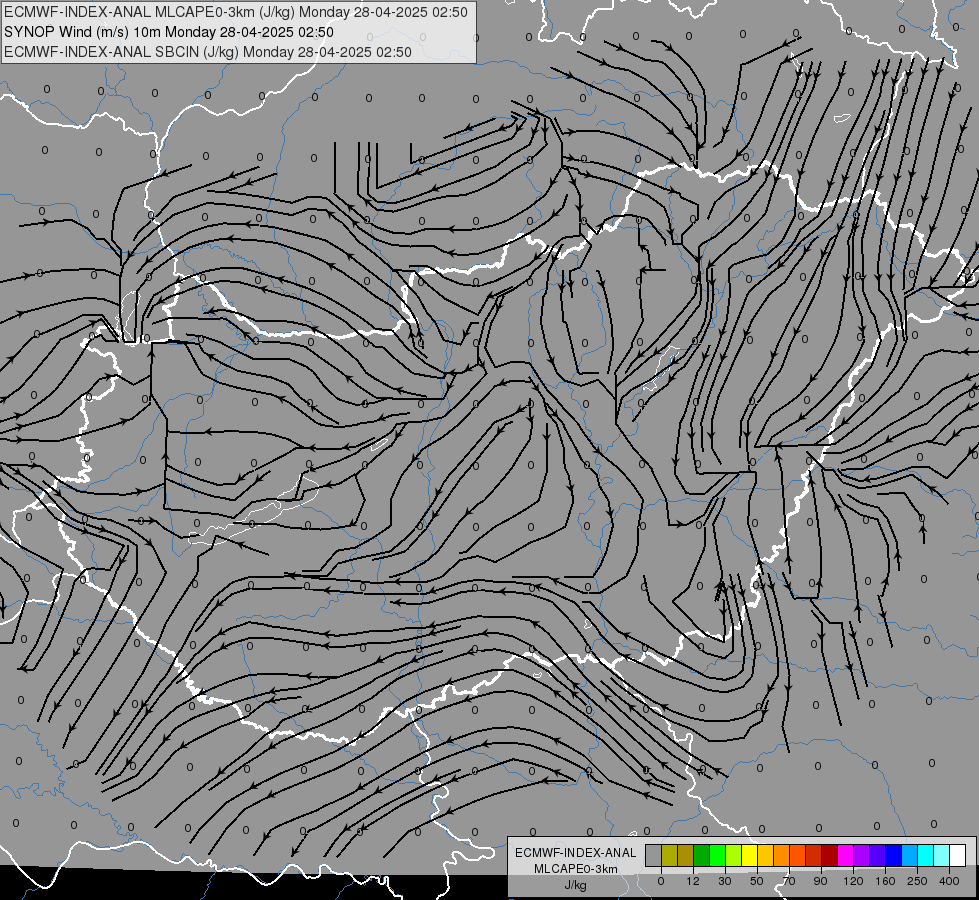Pick the bright cyan legend swatch
This screenshot has width=979, height=900.
tap(926, 855)
